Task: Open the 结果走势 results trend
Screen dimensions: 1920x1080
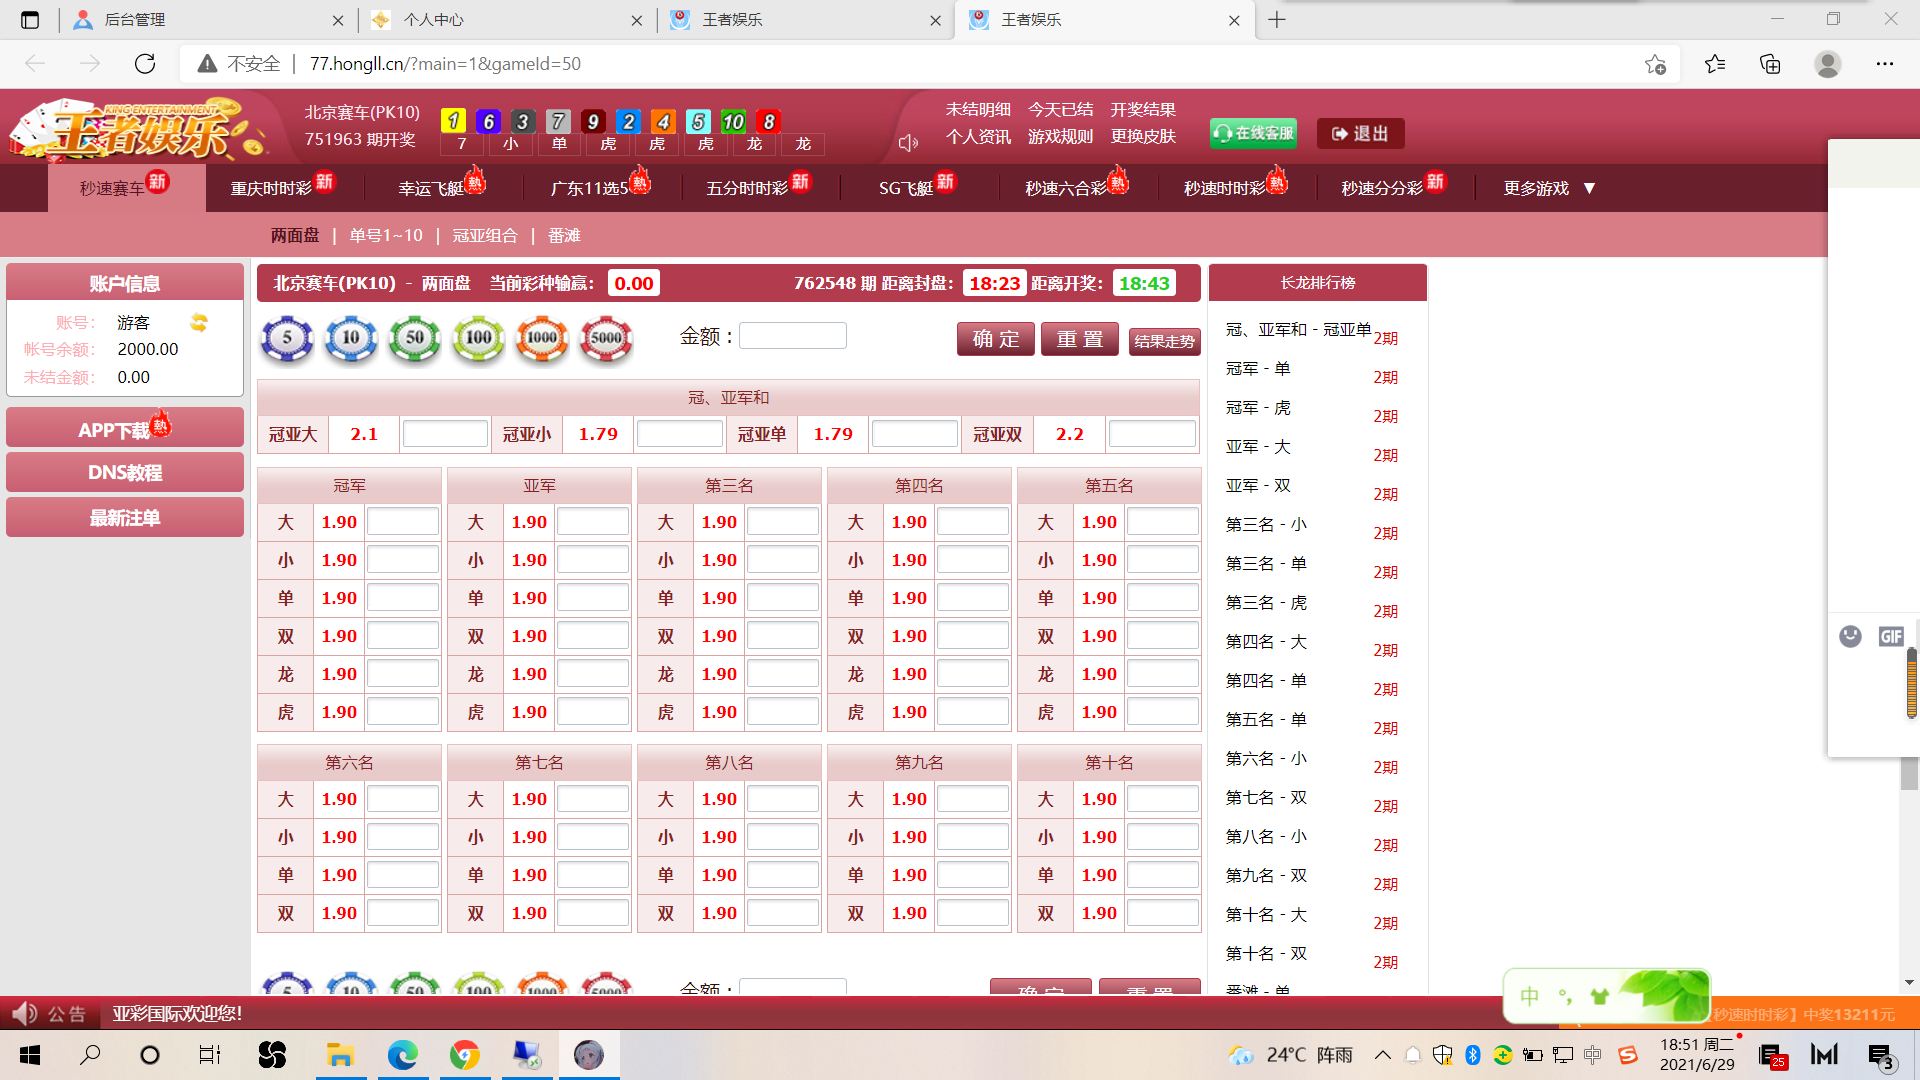Action: point(1164,341)
